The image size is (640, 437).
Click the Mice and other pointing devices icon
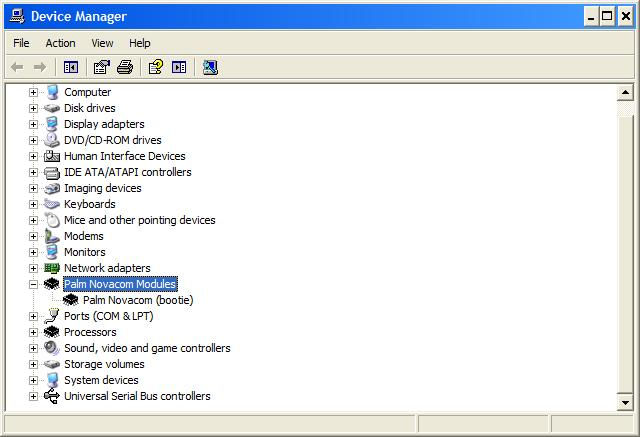pyautogui.click(x=52, y=220)
